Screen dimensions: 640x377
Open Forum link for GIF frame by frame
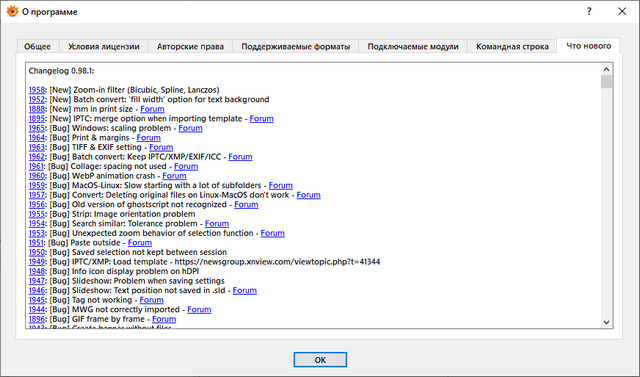tap(164, 319)
